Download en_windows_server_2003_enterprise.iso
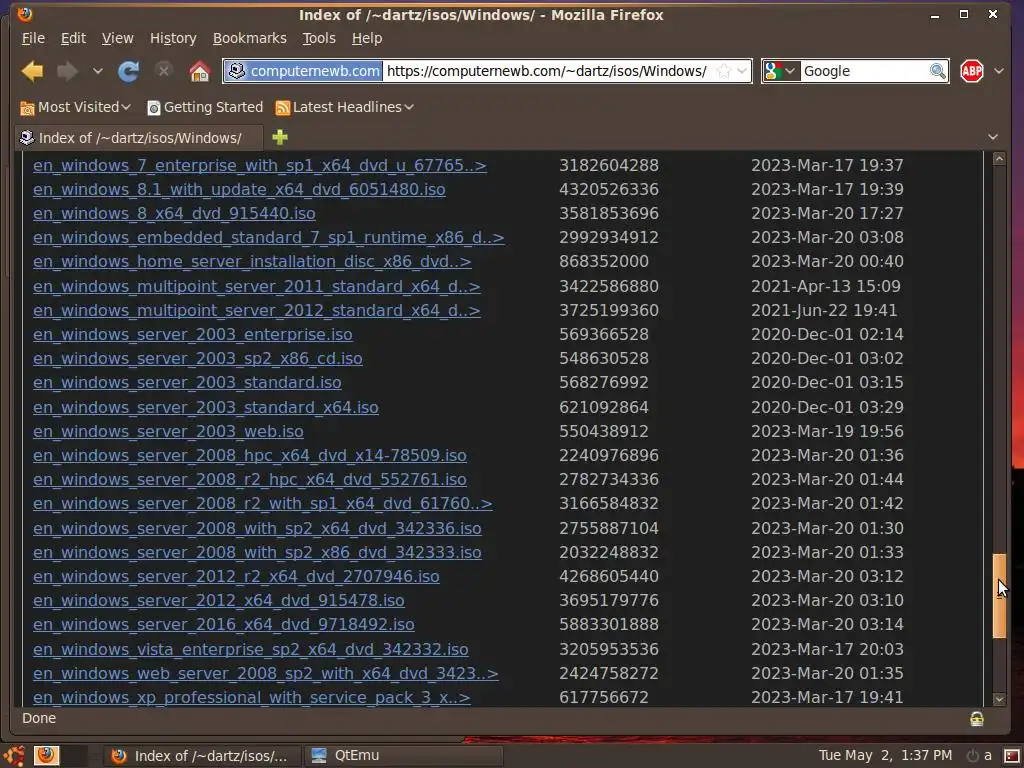 point(193,334)
